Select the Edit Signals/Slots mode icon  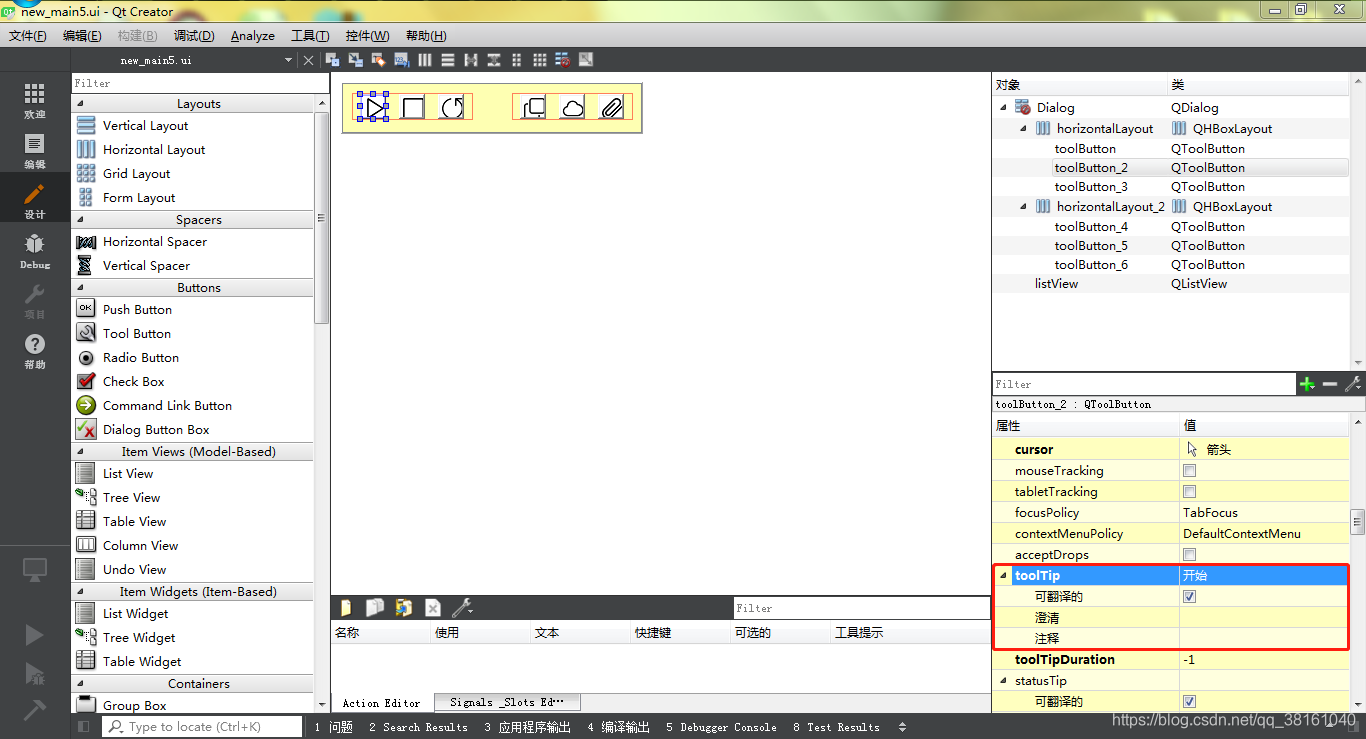click(x=355, y=60)
